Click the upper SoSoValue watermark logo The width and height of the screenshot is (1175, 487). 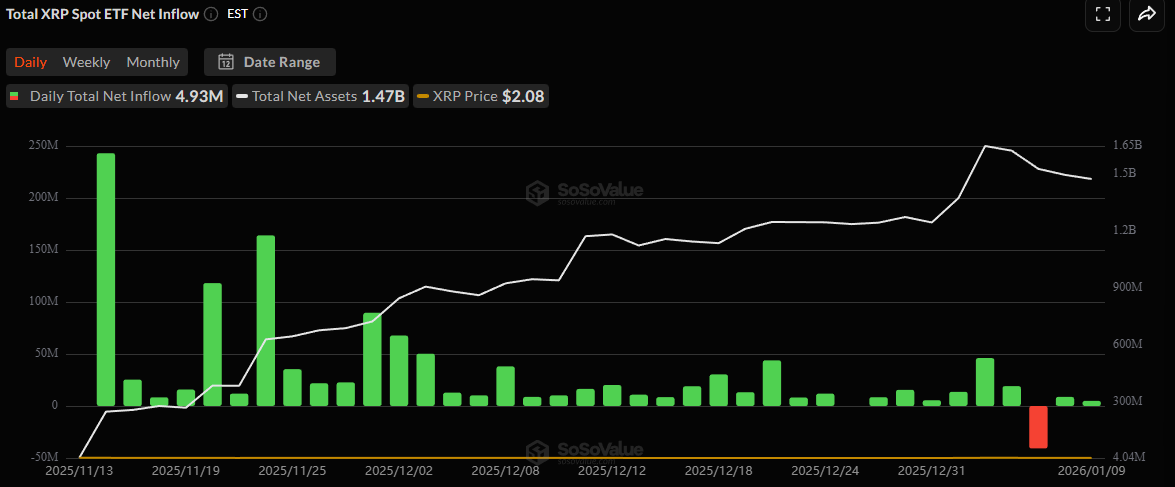point(585,191)
